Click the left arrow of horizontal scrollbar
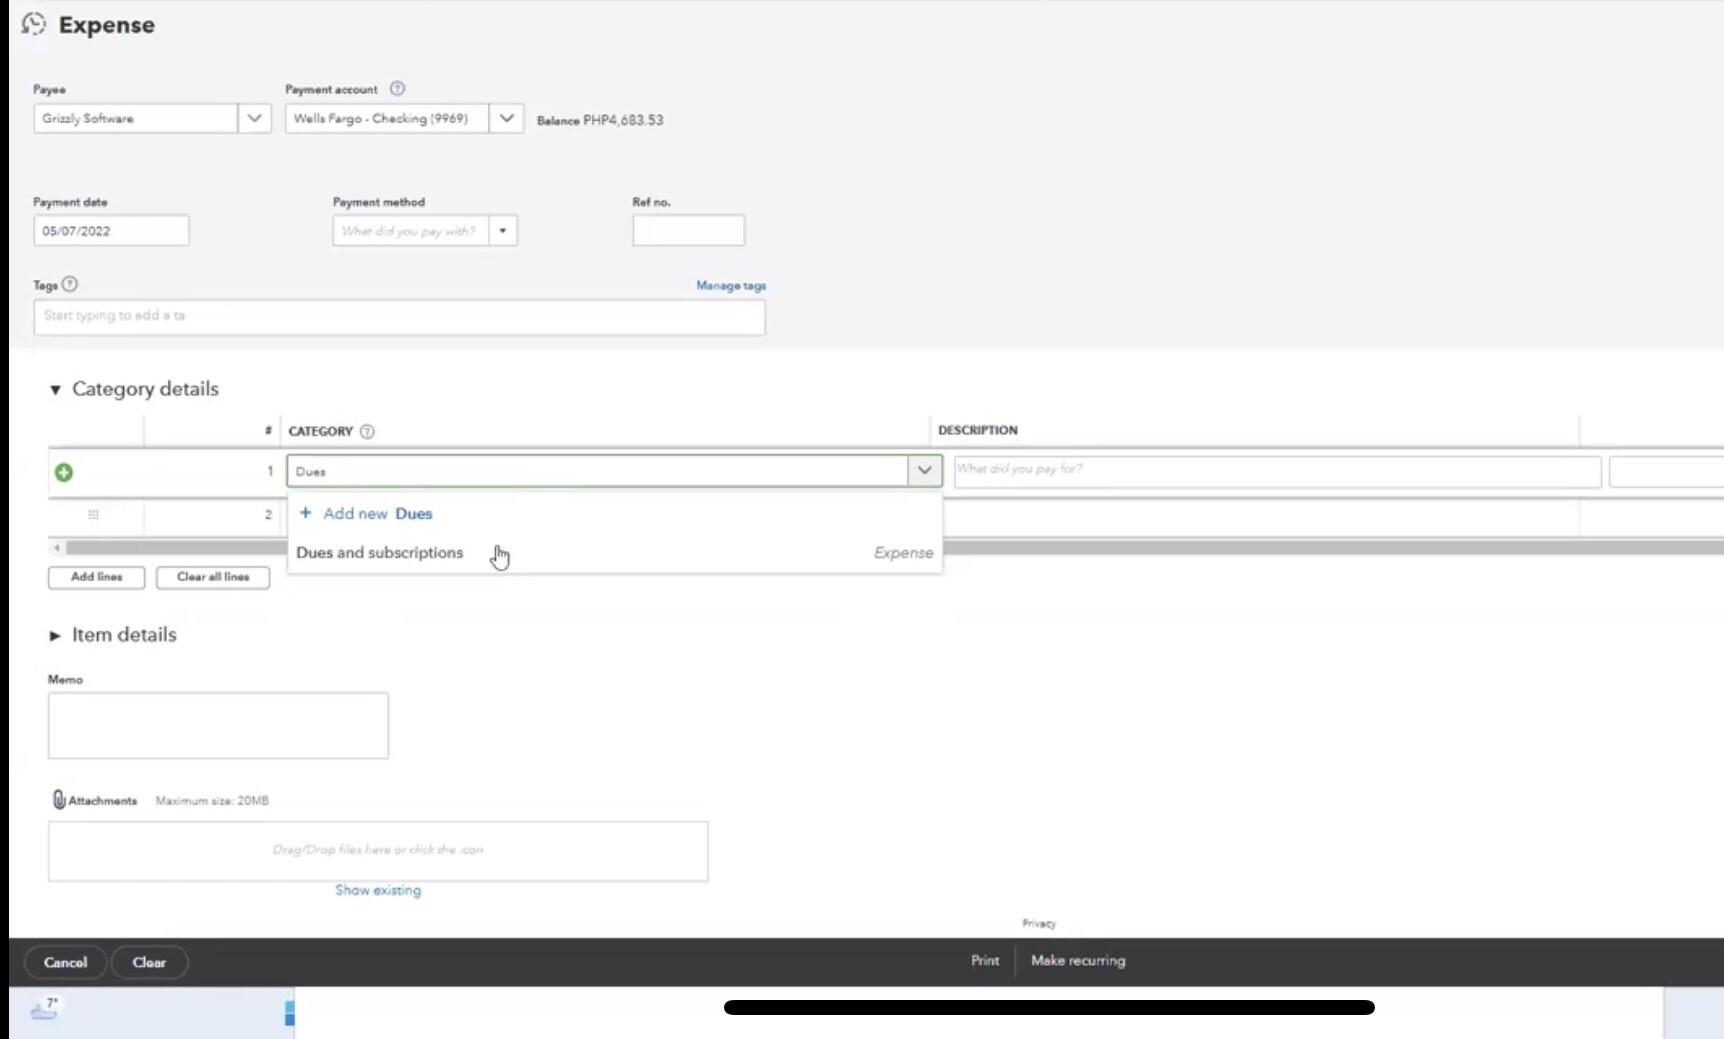Screen dimensions: 1724x1039 57,547
